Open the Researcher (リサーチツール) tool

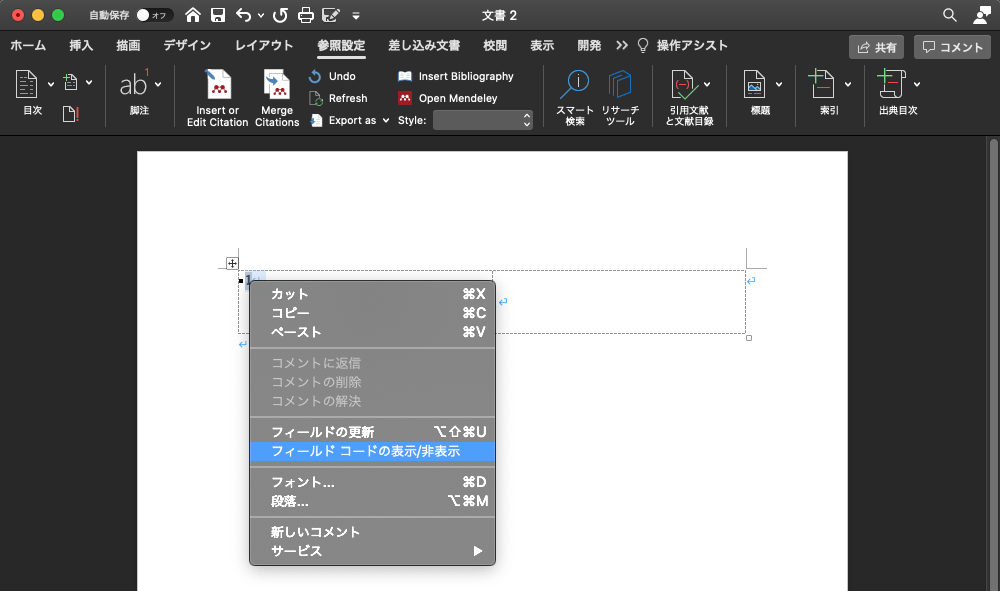[620, 86]
